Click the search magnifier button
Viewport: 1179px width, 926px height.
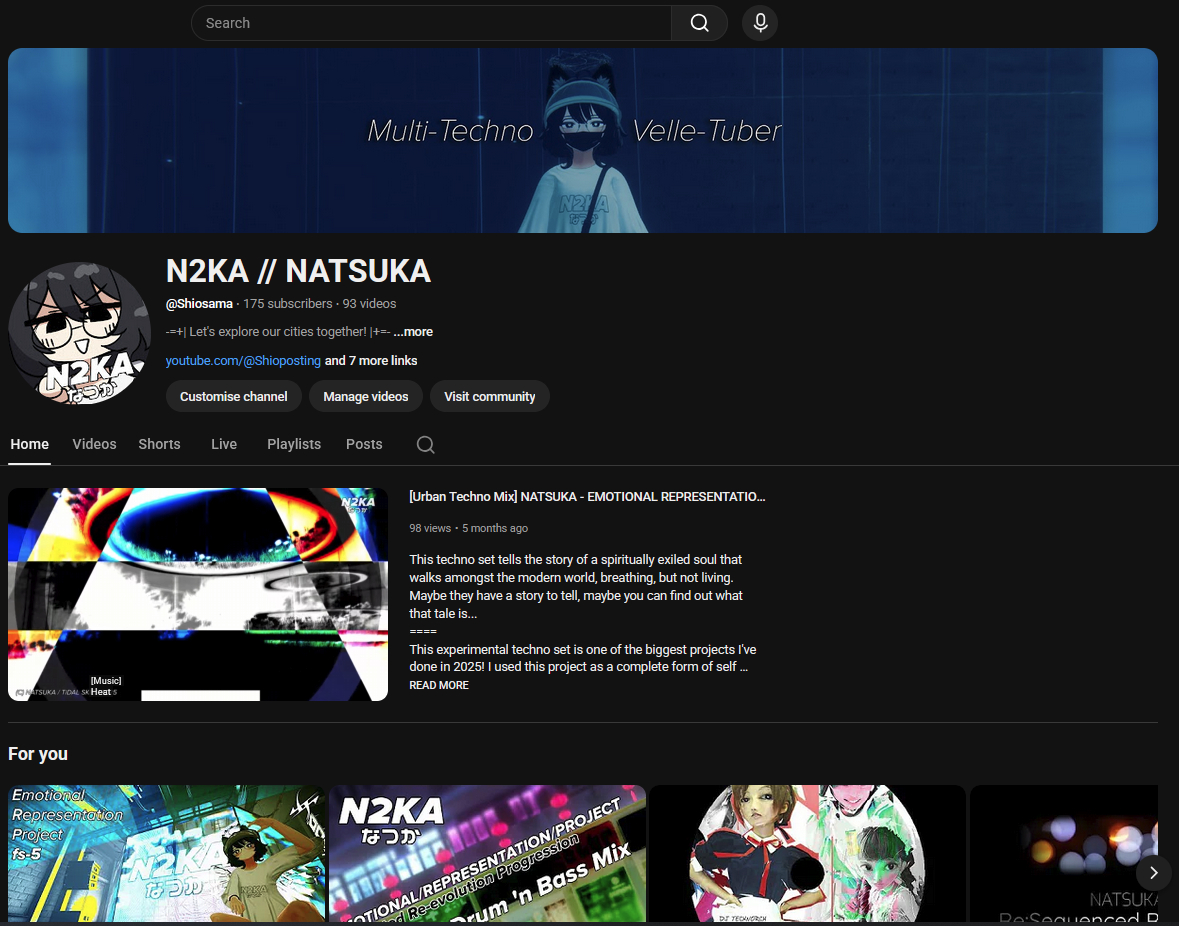pyautogui.click(x=699, y=23)
